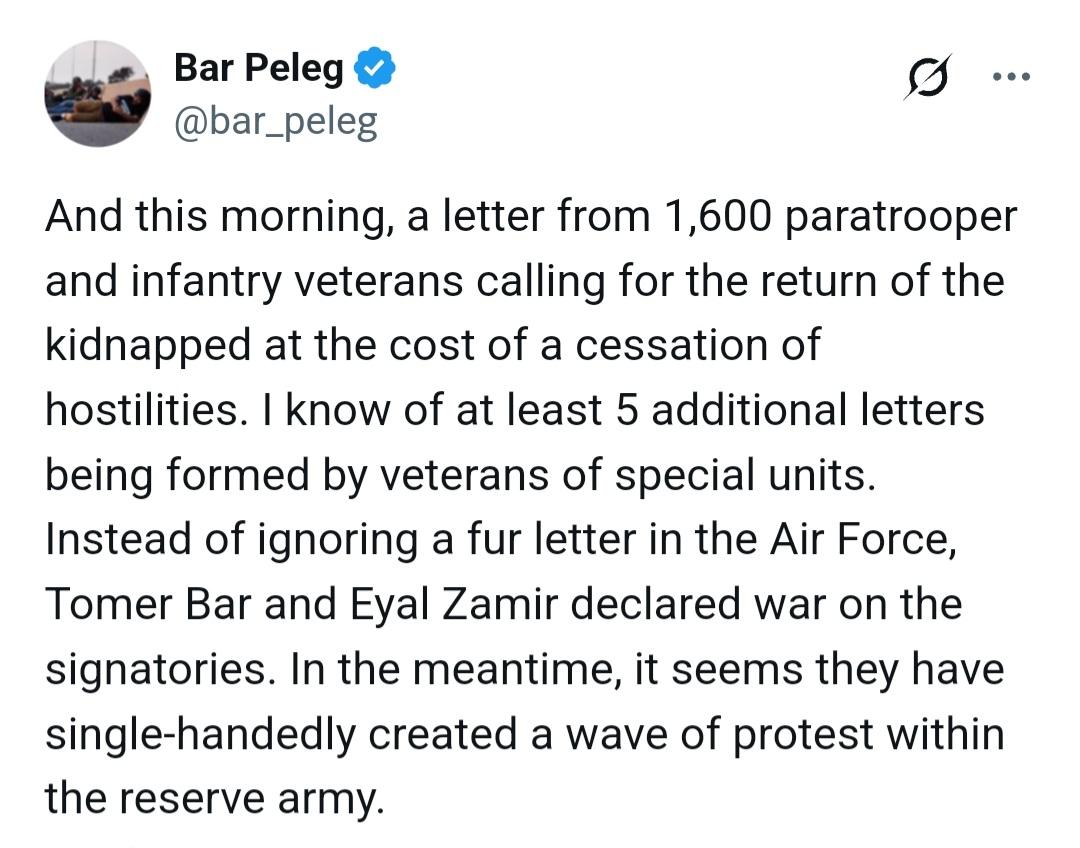Open the @bar_peleg handle link
Viewport: 1080px width, 848px height.
[276, 121]
